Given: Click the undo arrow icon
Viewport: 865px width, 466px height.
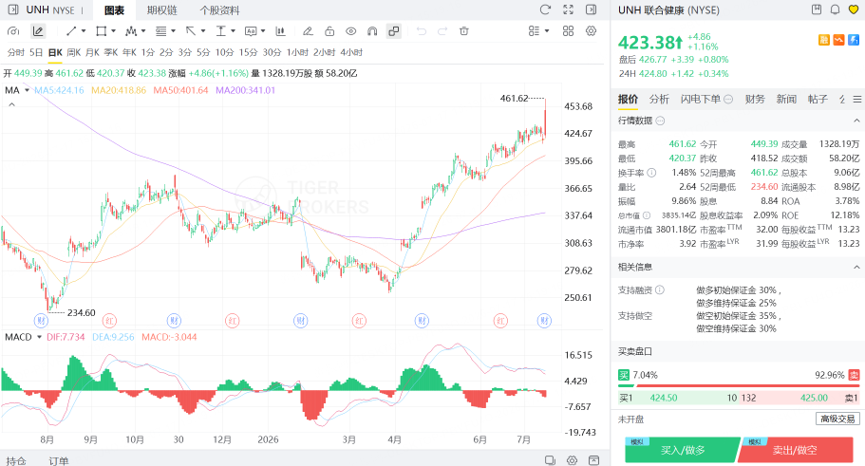Looking at the screenshot, I should click(x=421, y=31).
